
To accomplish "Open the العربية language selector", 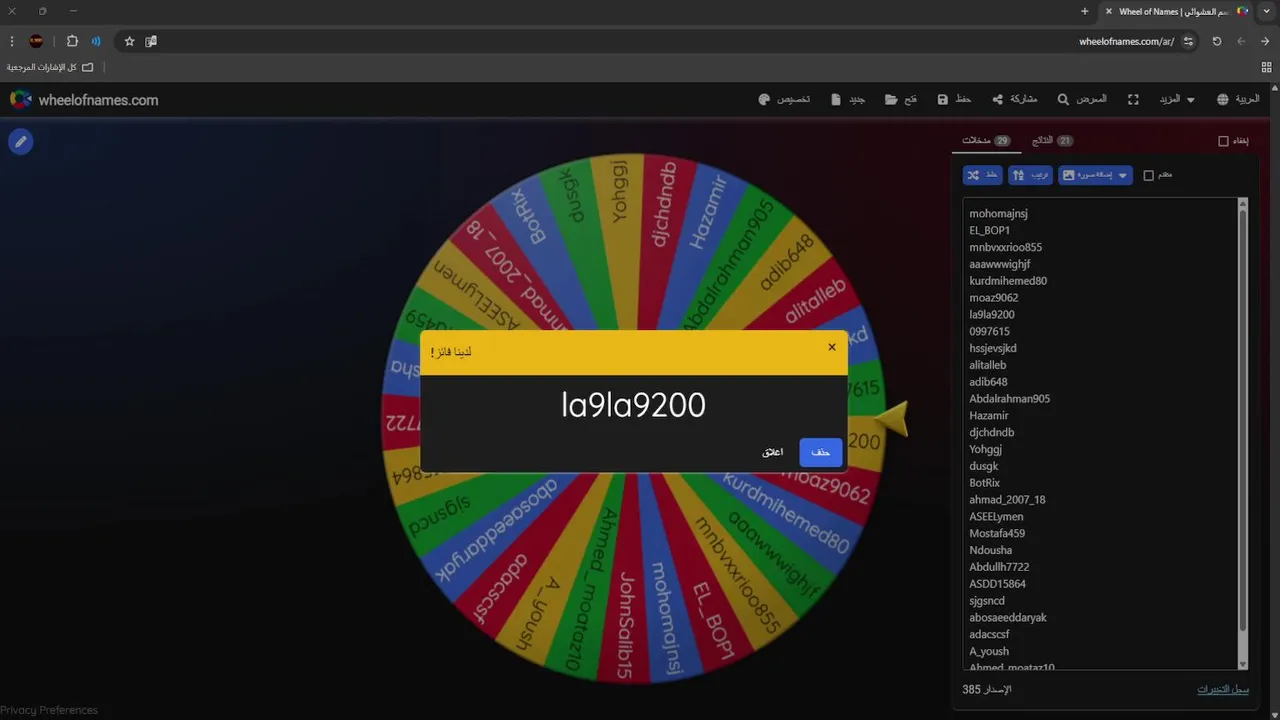I will point(1238,100).
